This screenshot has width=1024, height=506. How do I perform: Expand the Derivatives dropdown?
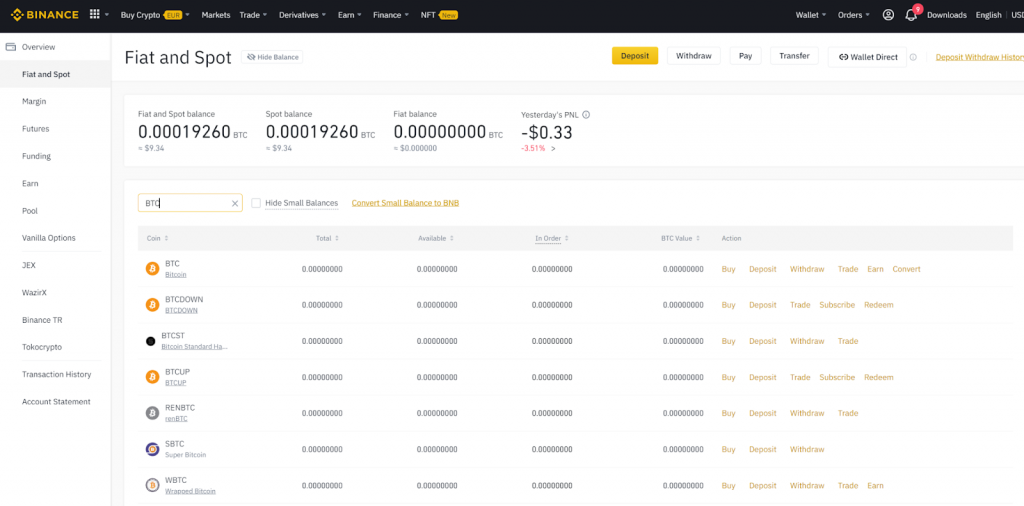303,15
